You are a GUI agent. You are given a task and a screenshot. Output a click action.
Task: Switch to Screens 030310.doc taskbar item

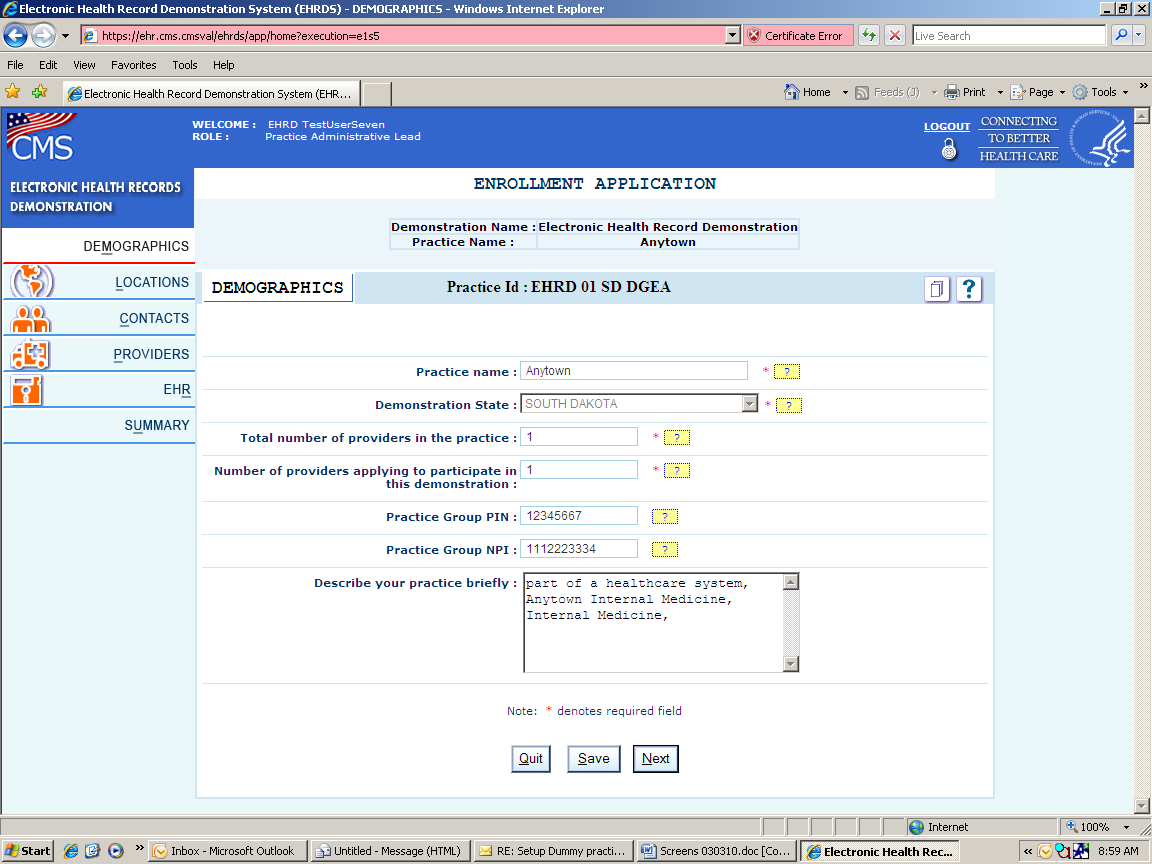click(716, 851)
